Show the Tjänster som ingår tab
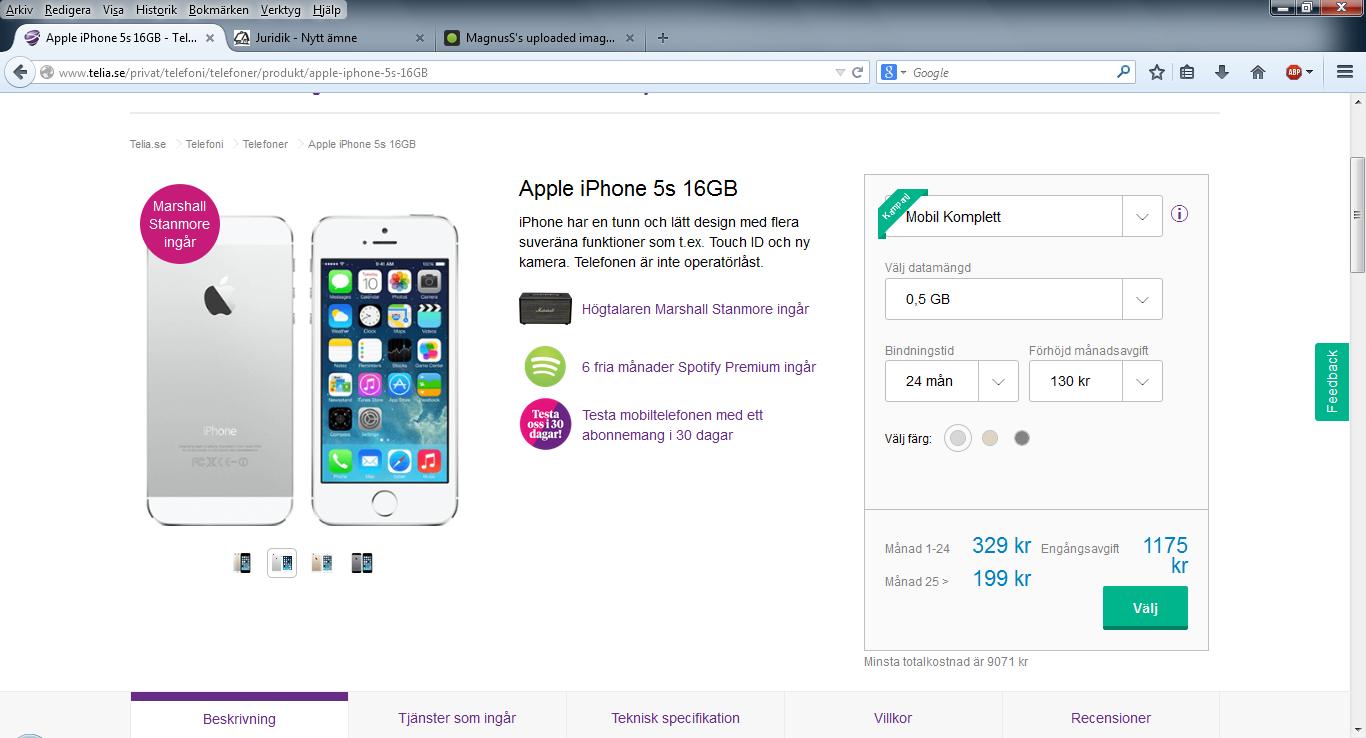Viewport: 1366px width, 738px height. (457, 717)
